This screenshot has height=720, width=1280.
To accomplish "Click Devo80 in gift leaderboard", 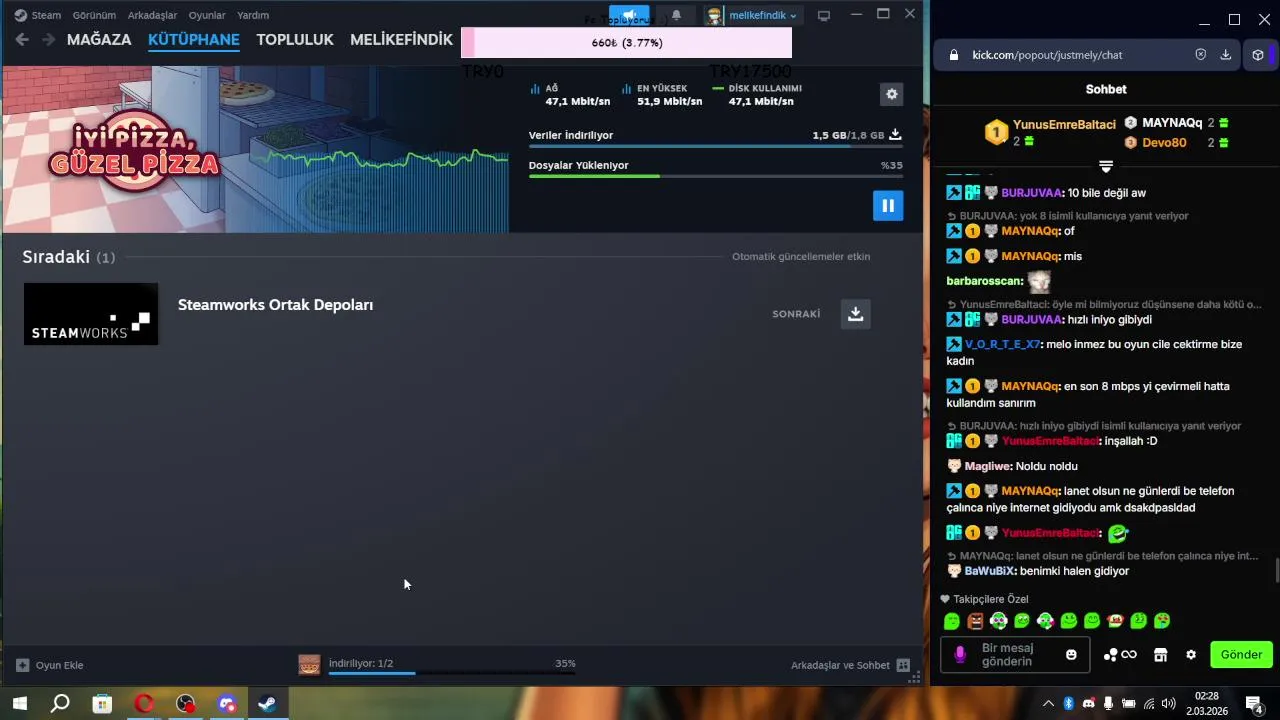I will click(1164, 143).
